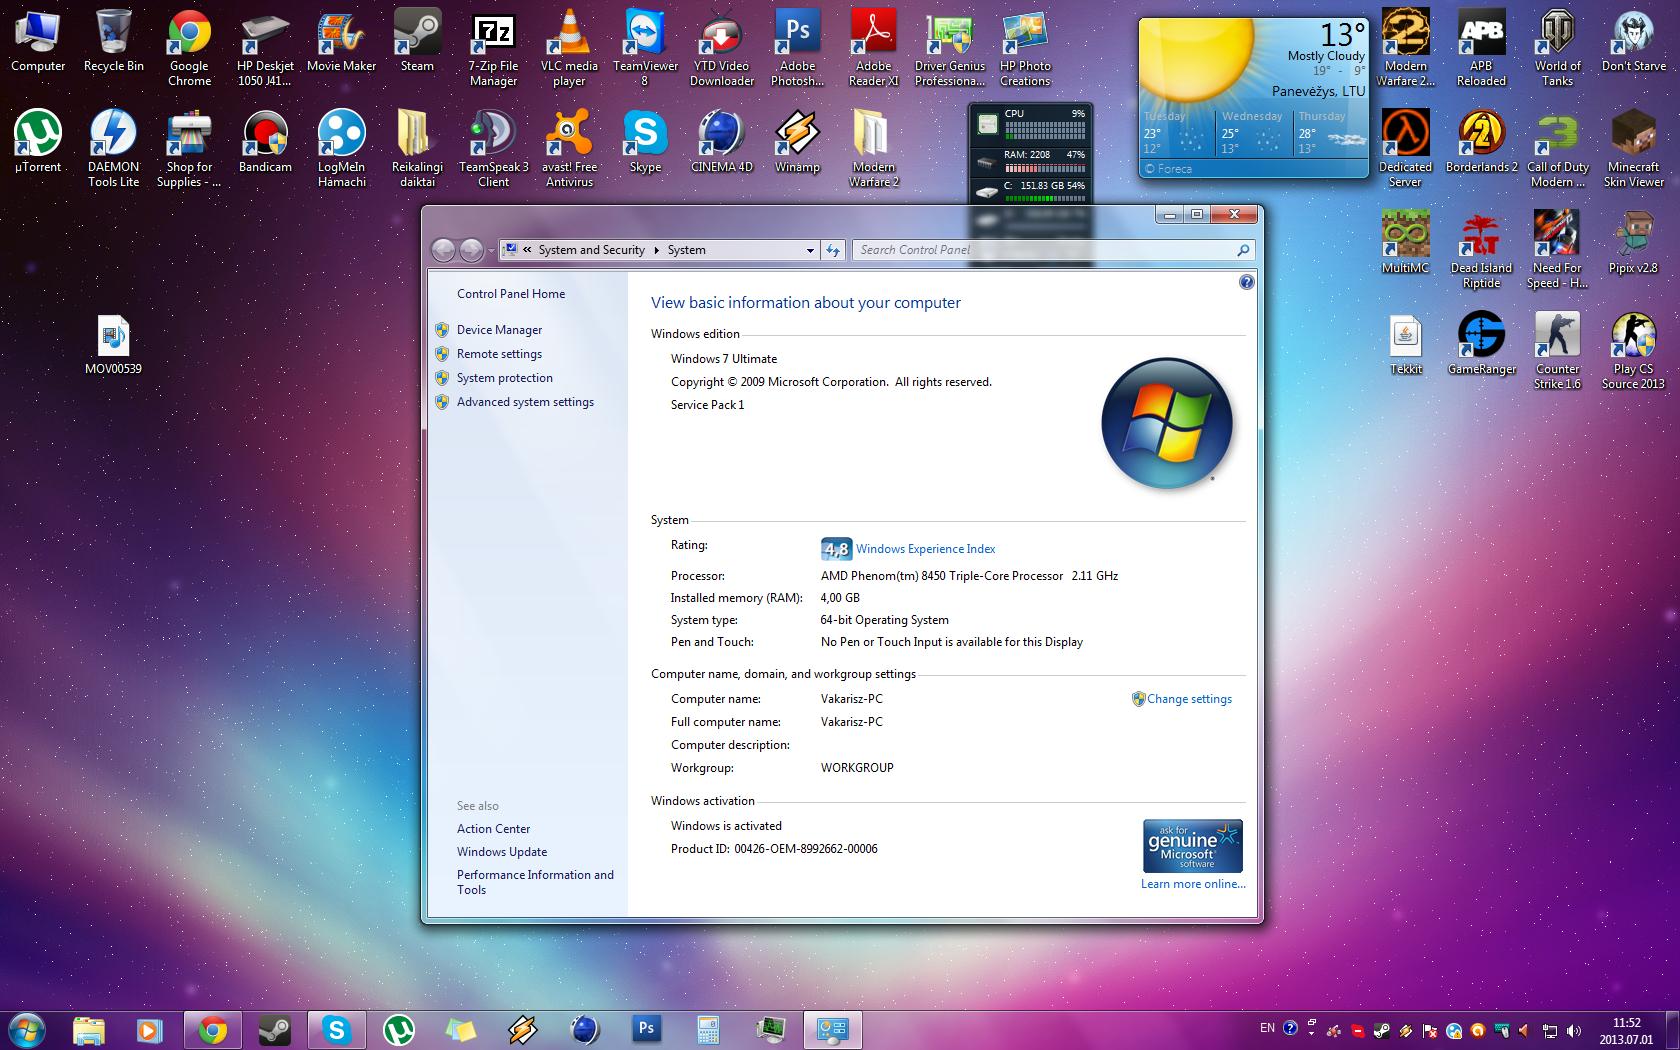This screenshot has width=1680, height=1050.
Task: Expand the address bar history dropdown
Action: click(x=810, y=250)
